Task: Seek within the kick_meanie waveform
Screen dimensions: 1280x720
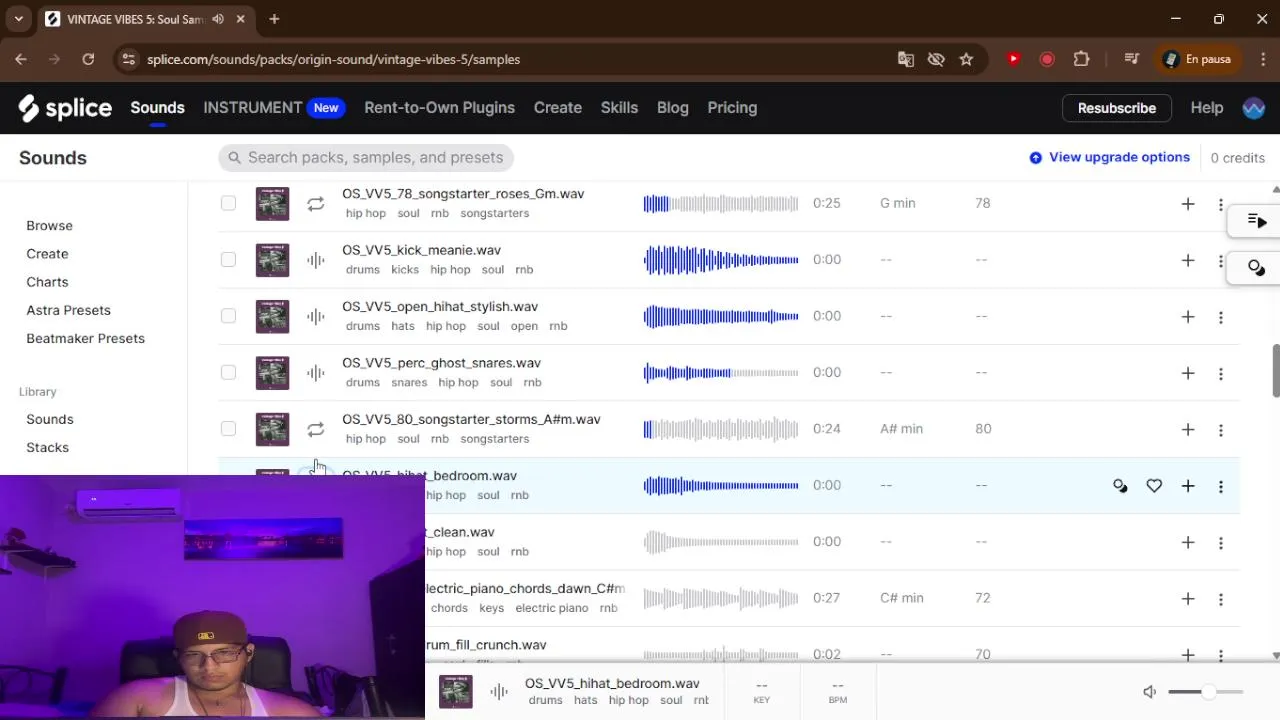Action: pos(721,260)
